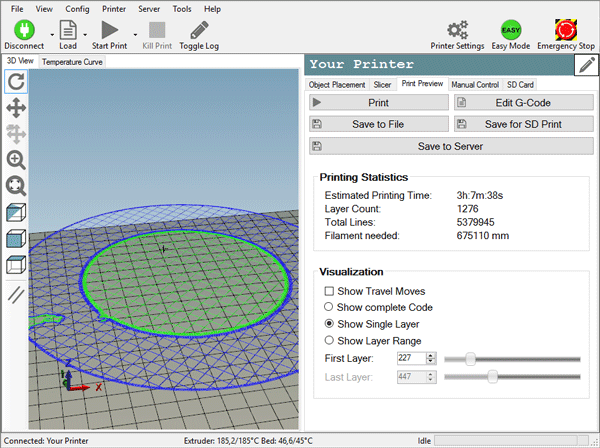The height and width of the screenshot is (448, 600).
Task: Select the Zoom magnifier tool
Action: point(16,160)
